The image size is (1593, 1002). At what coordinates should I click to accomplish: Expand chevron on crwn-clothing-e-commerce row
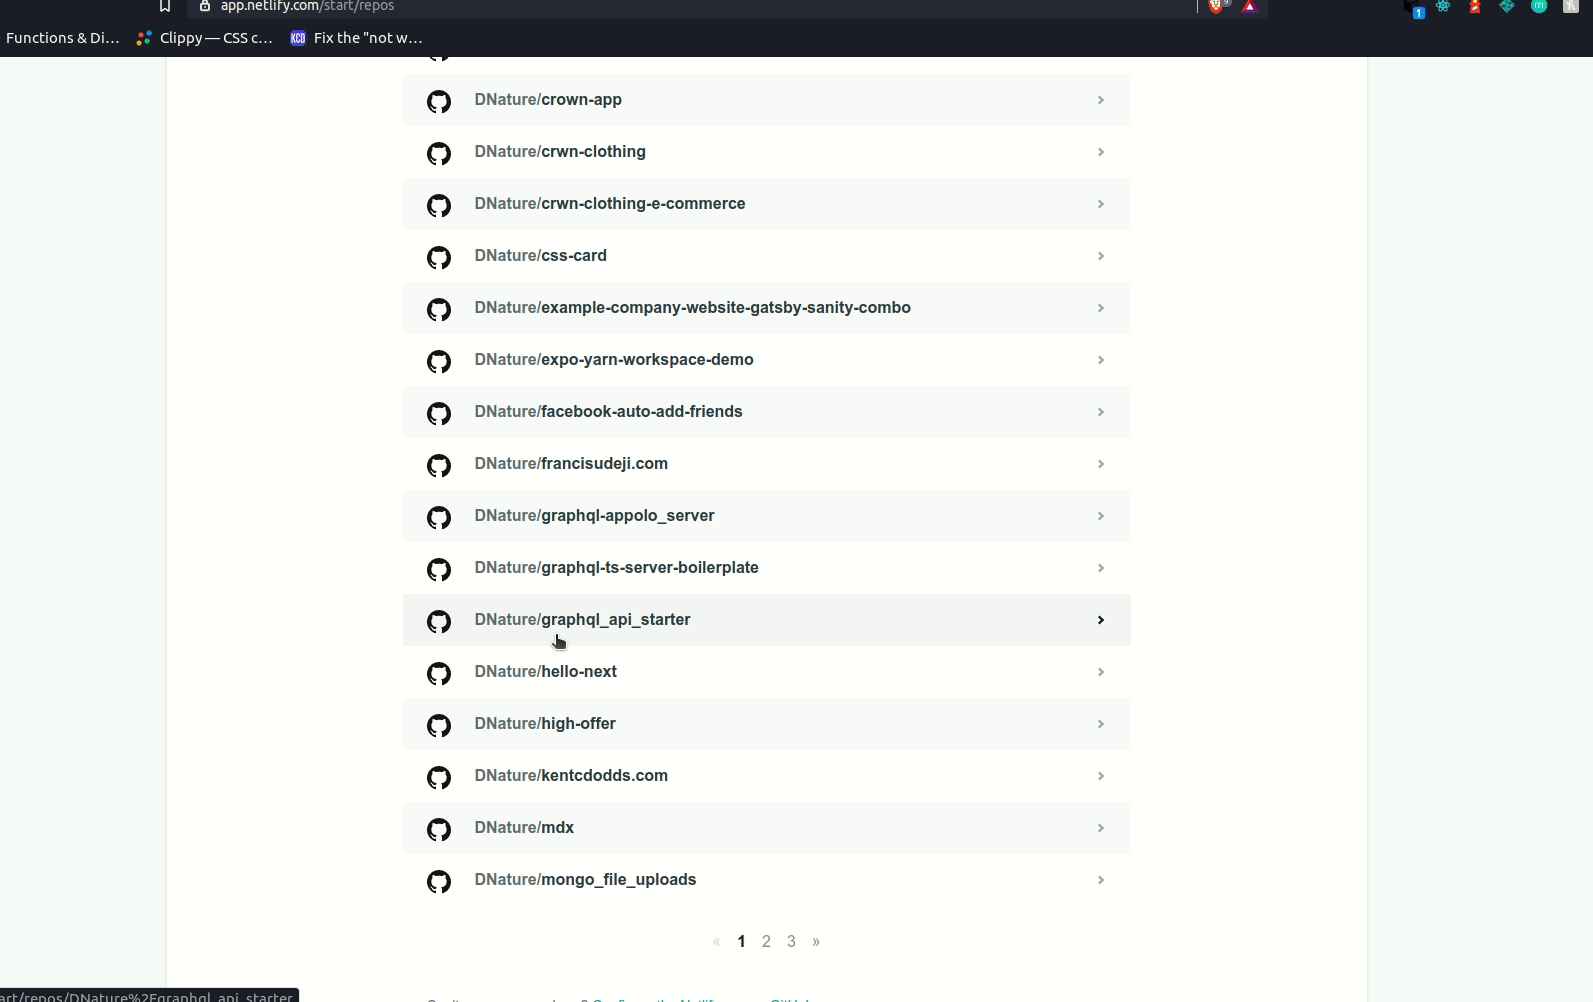point(1100,204)
